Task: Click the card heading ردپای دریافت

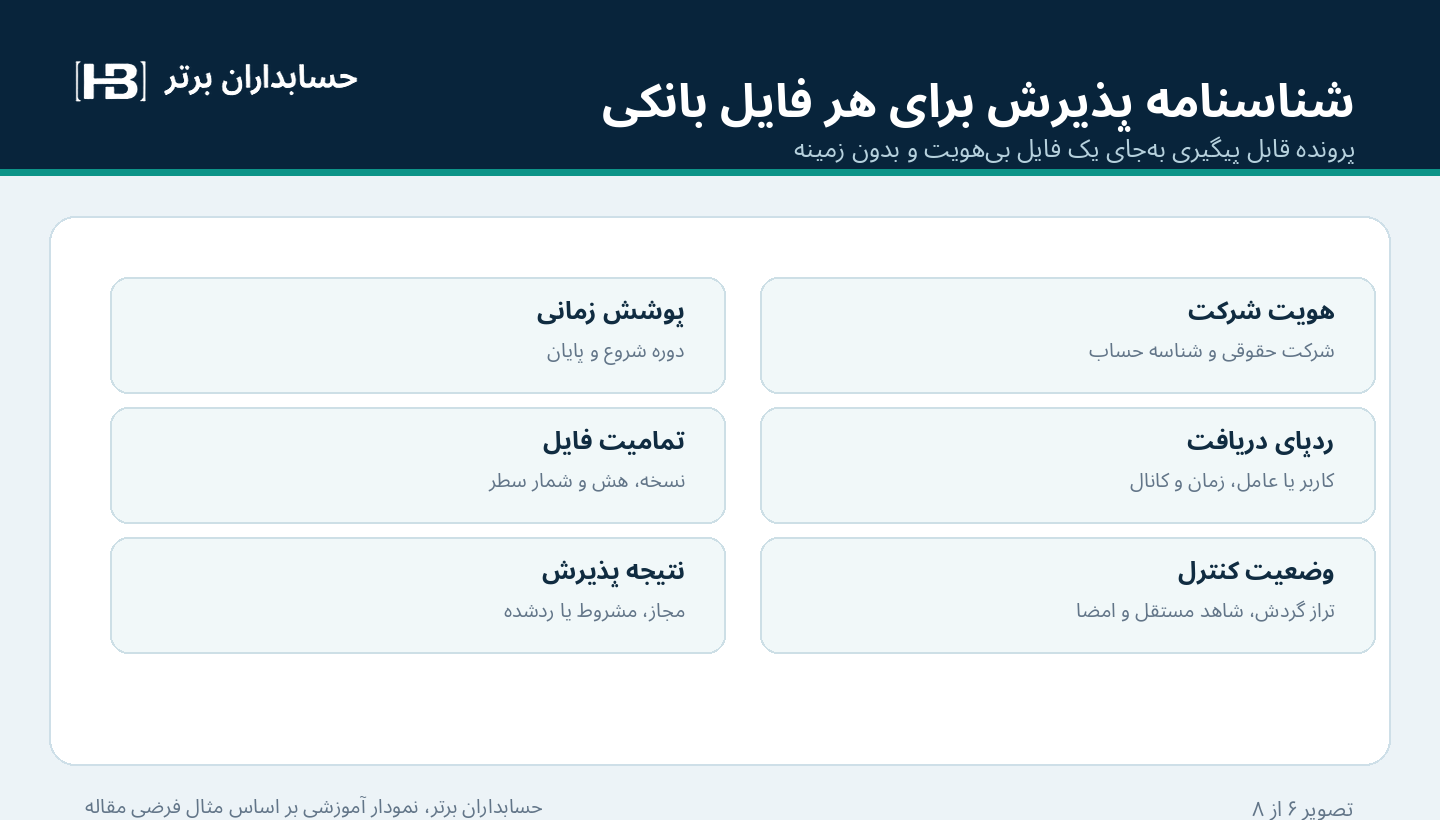Action: [1261, 441]
